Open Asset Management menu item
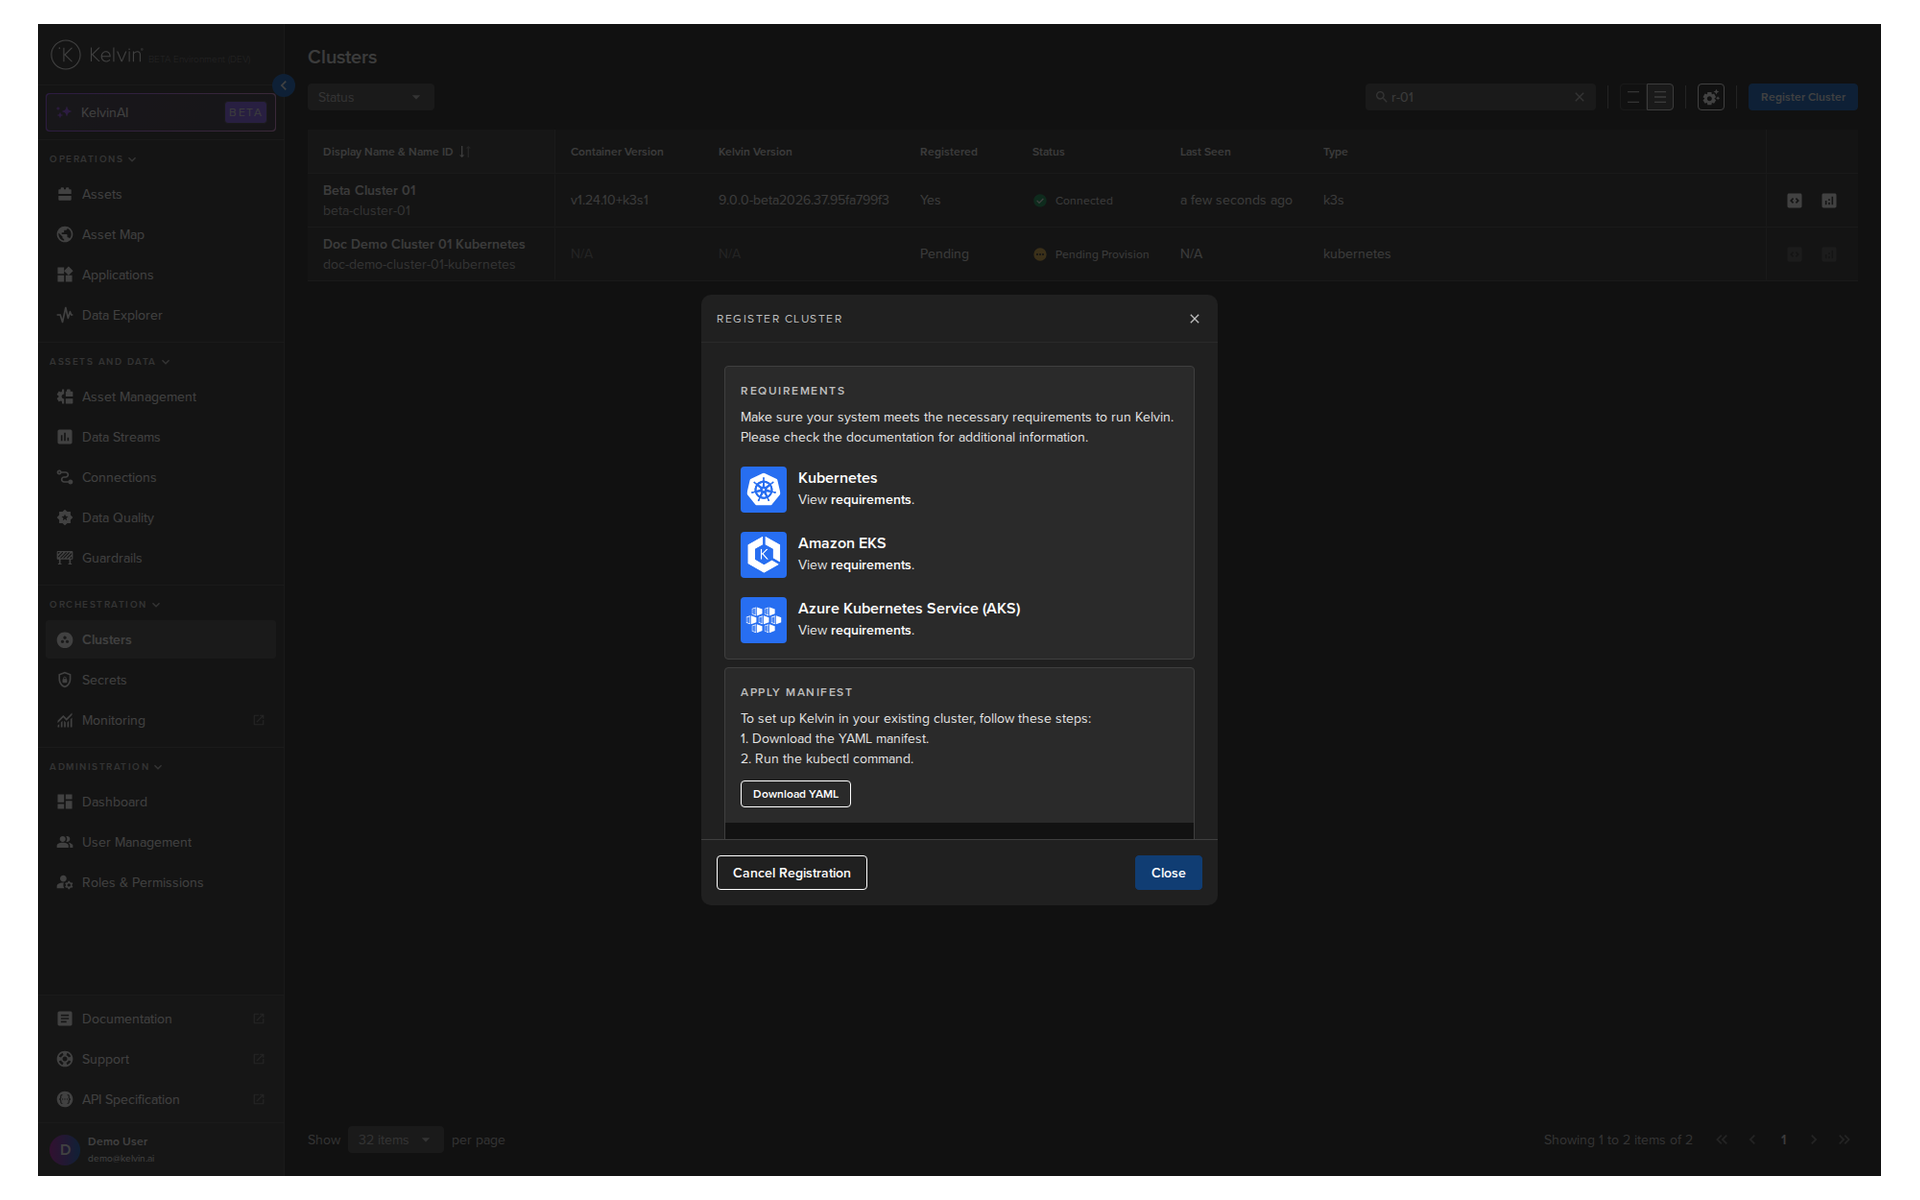Image resolution: width=1920 pixels, height=1200 pixels. [138, 397]
